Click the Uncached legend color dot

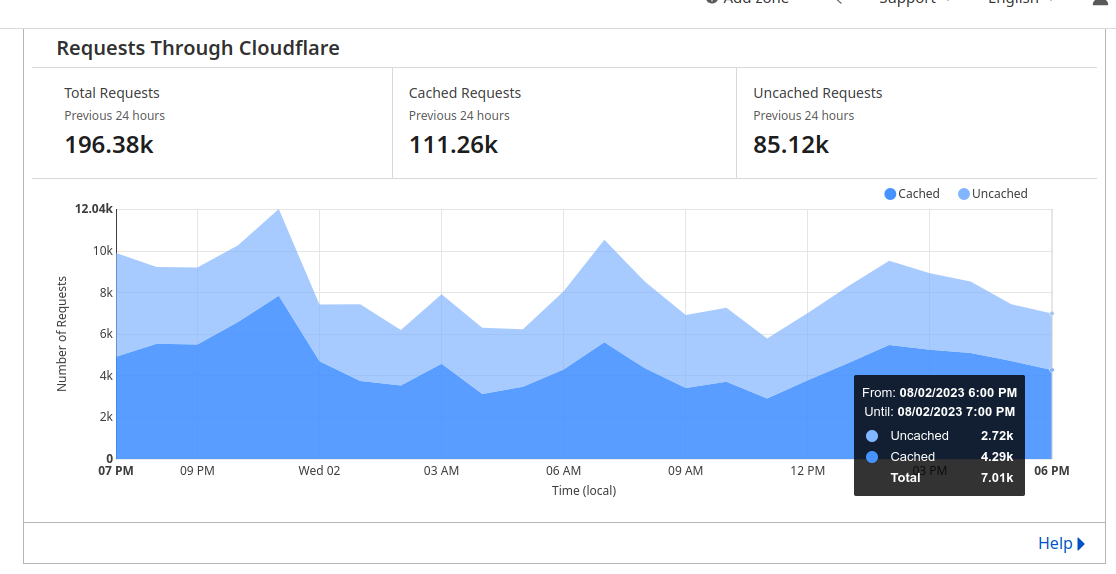pos(964,194)
